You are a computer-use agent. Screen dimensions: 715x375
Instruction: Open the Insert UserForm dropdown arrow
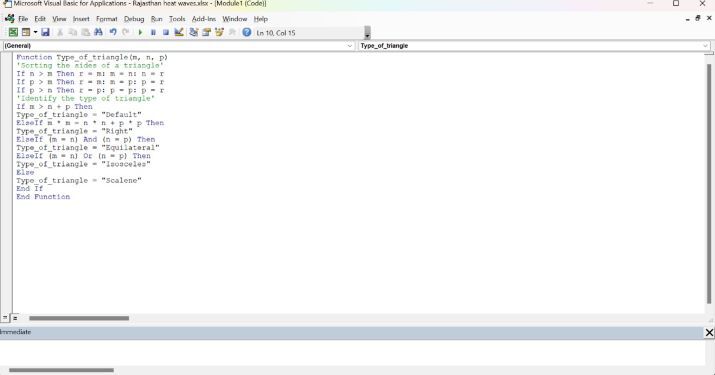click(35, 32)
